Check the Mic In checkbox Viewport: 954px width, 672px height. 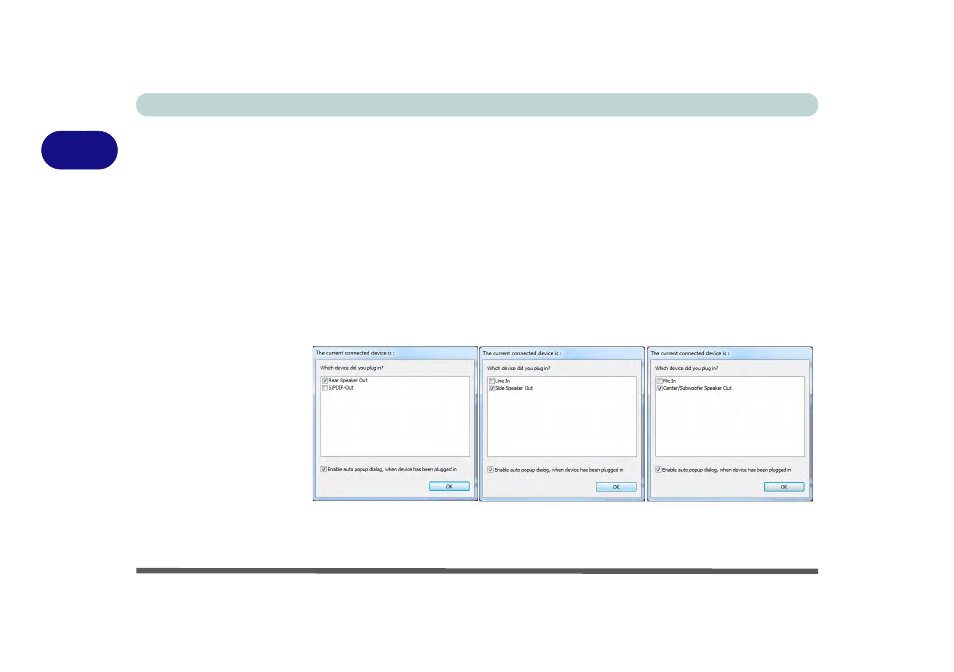click(660, 381)
